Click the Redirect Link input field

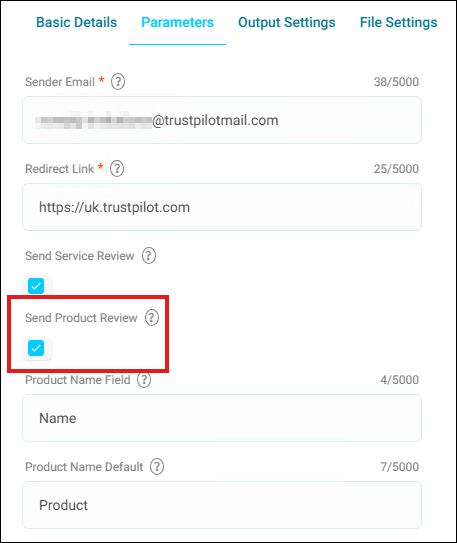[x=222, y=207]
